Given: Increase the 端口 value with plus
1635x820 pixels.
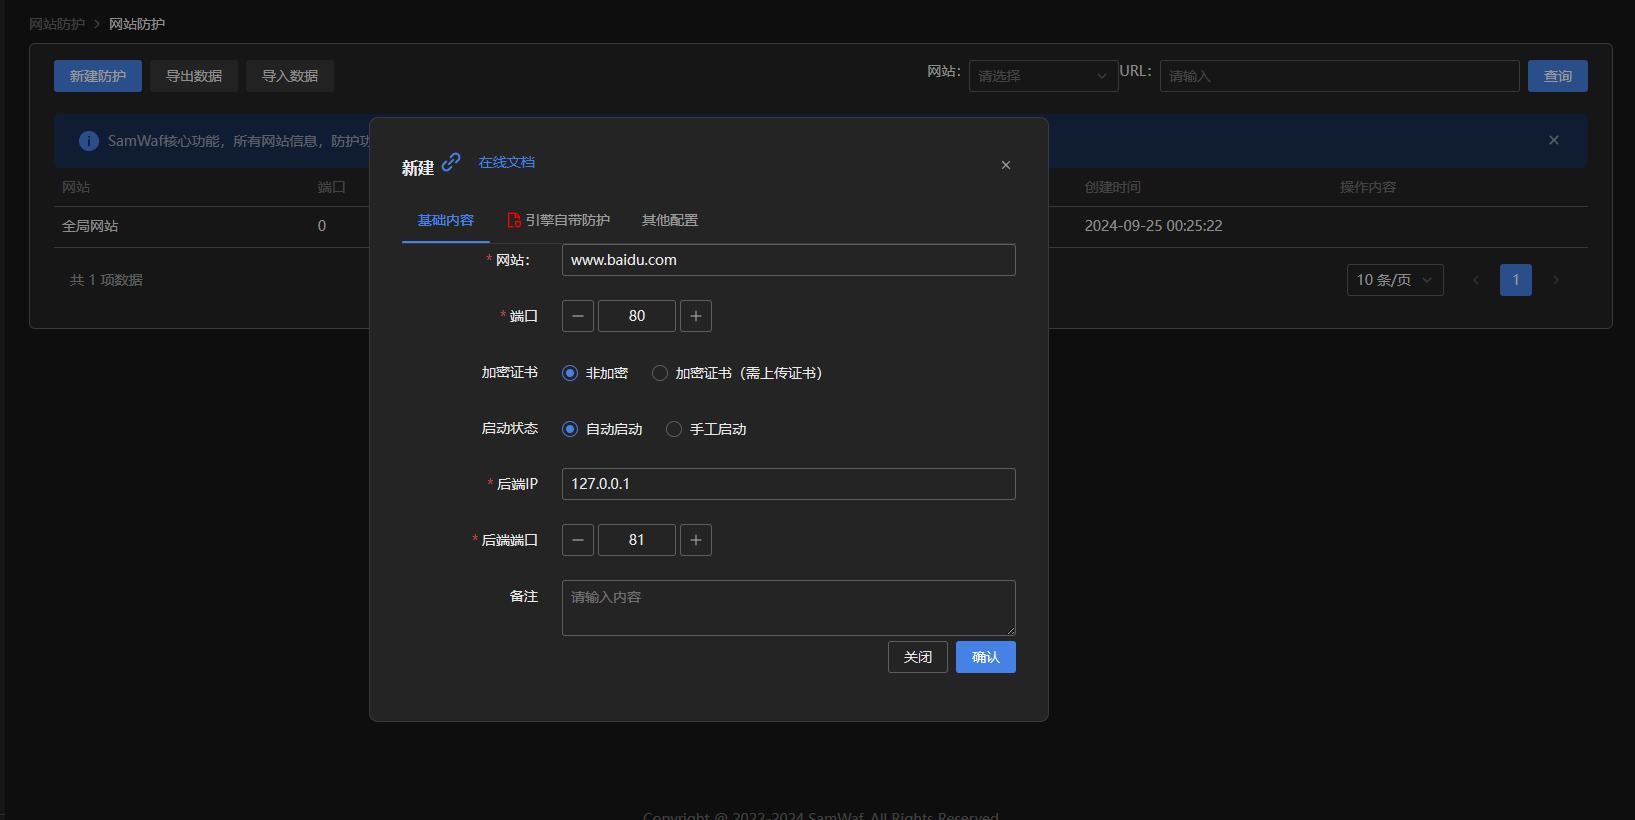Looking at the screenshot, I should 696,316.
